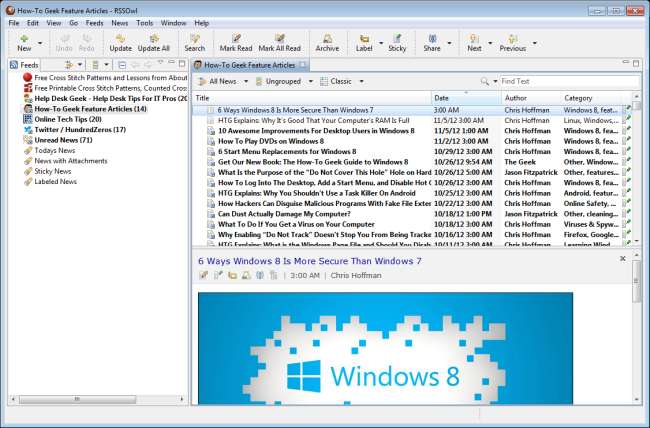Close the article preview pane
This screenshot has width=650, height=428.
622,258
